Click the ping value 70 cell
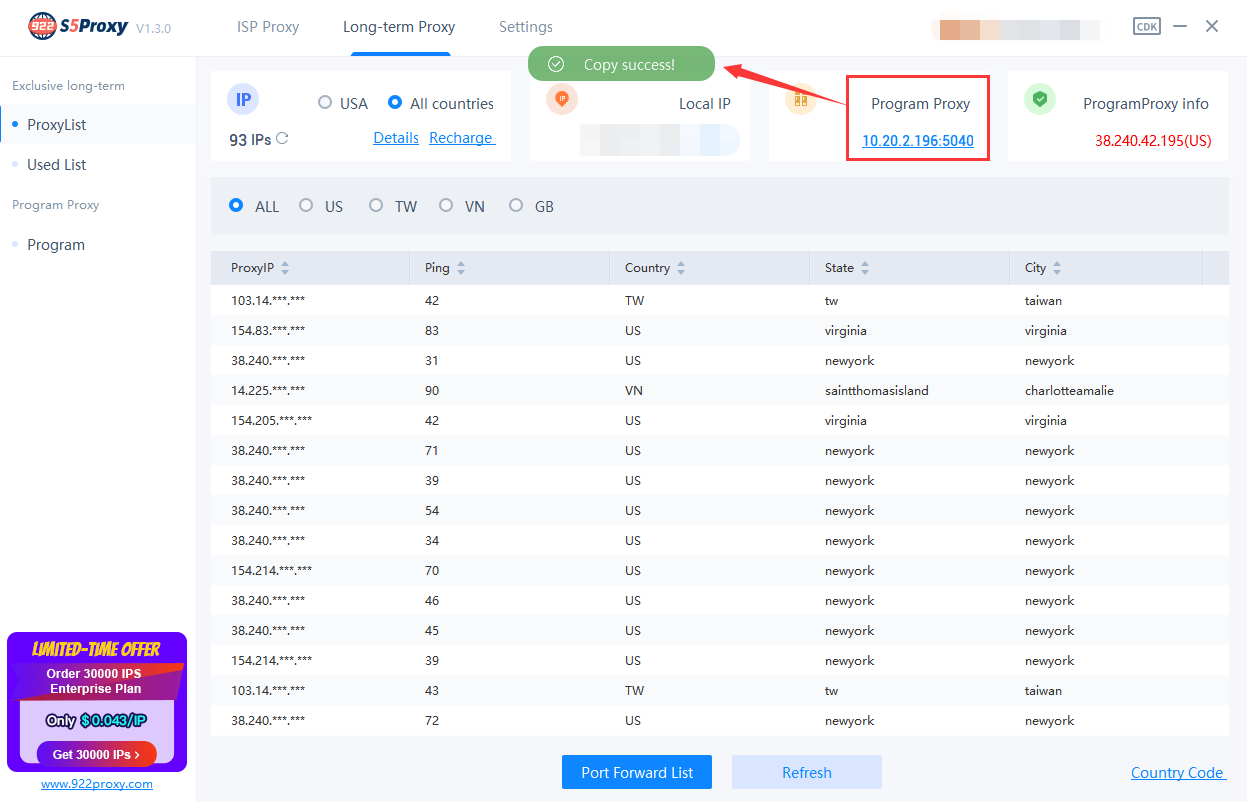The image size is (1247, 802). point(432,570)
